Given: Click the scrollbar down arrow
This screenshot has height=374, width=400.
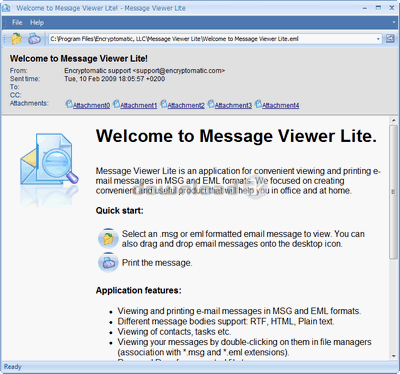Looking at the screenshot, I should click(x=393, y=356).
